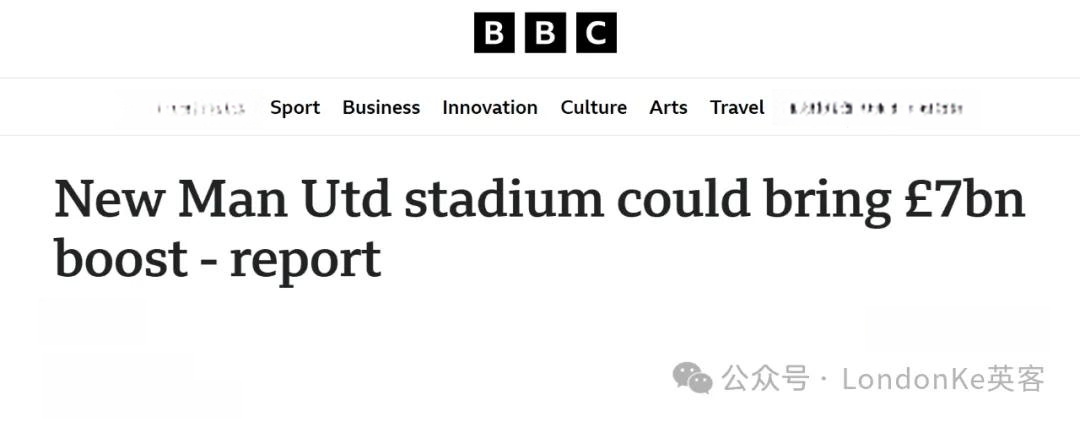Open the Travel section
This screenshot has width=1080, height=422.
737,107
